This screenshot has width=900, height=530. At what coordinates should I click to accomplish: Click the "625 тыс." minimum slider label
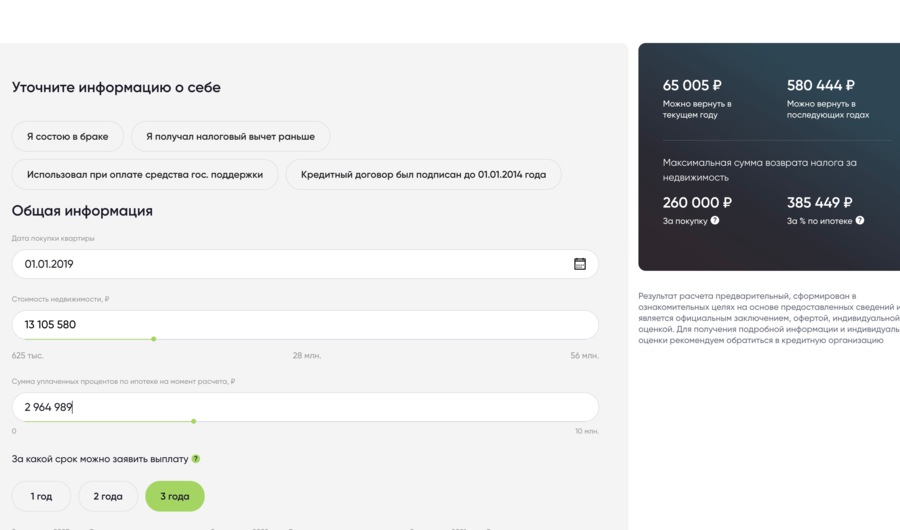click(x=28, y=356)
